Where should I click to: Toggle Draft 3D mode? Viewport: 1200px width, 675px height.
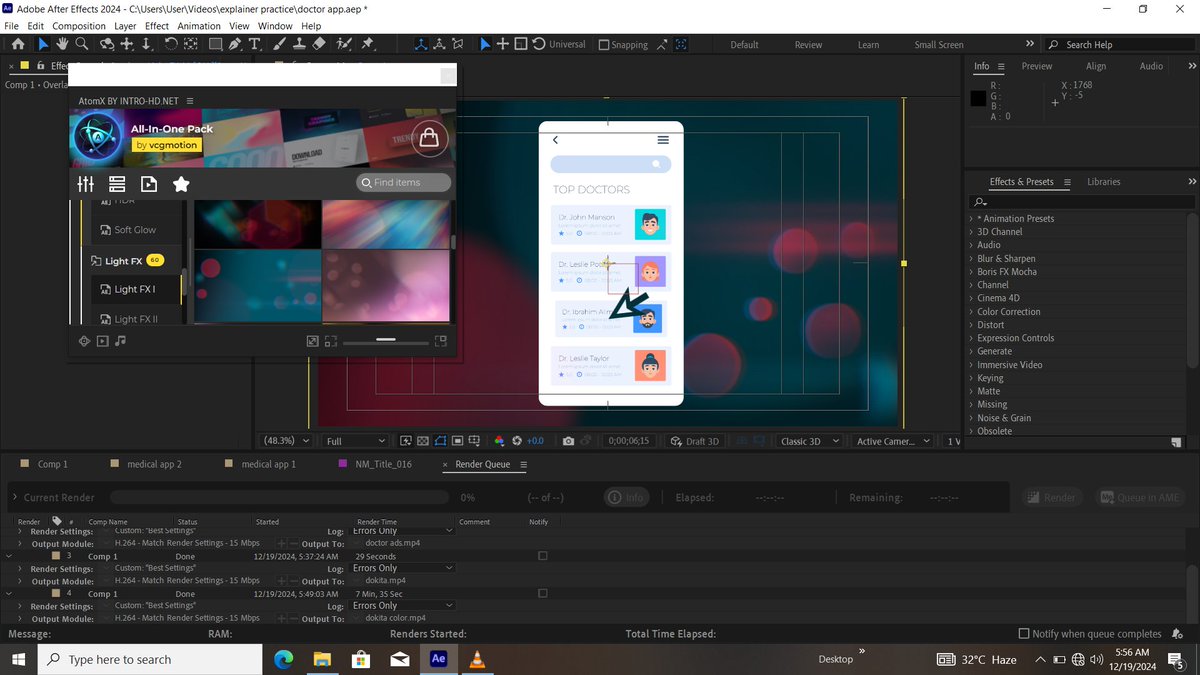coord(694,441)
